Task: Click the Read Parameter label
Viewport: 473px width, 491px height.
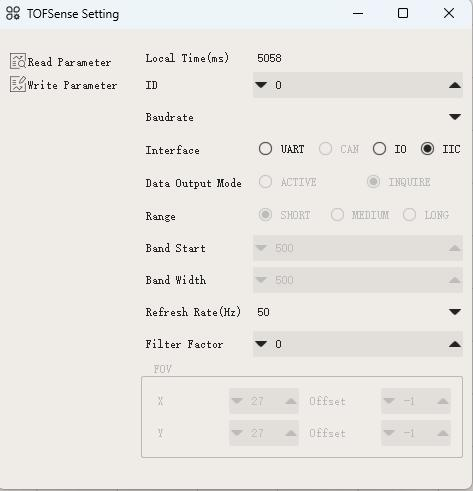Action: point(69,62)
